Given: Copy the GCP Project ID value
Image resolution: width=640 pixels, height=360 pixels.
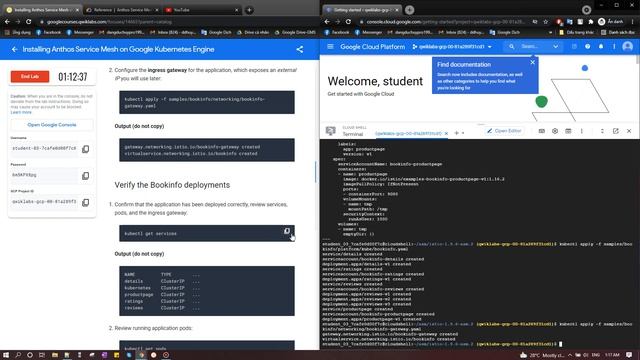Looking at the screenshot, I should tap(85, 202).
